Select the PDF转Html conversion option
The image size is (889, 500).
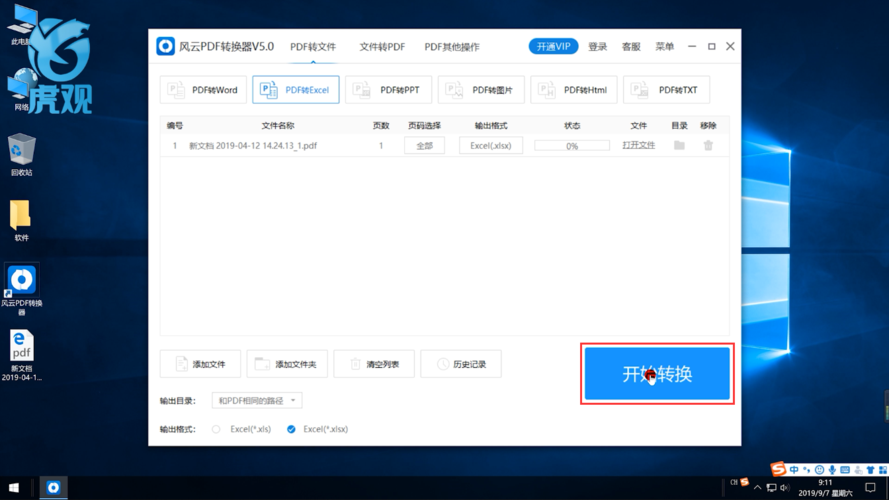tap(574, 90)
